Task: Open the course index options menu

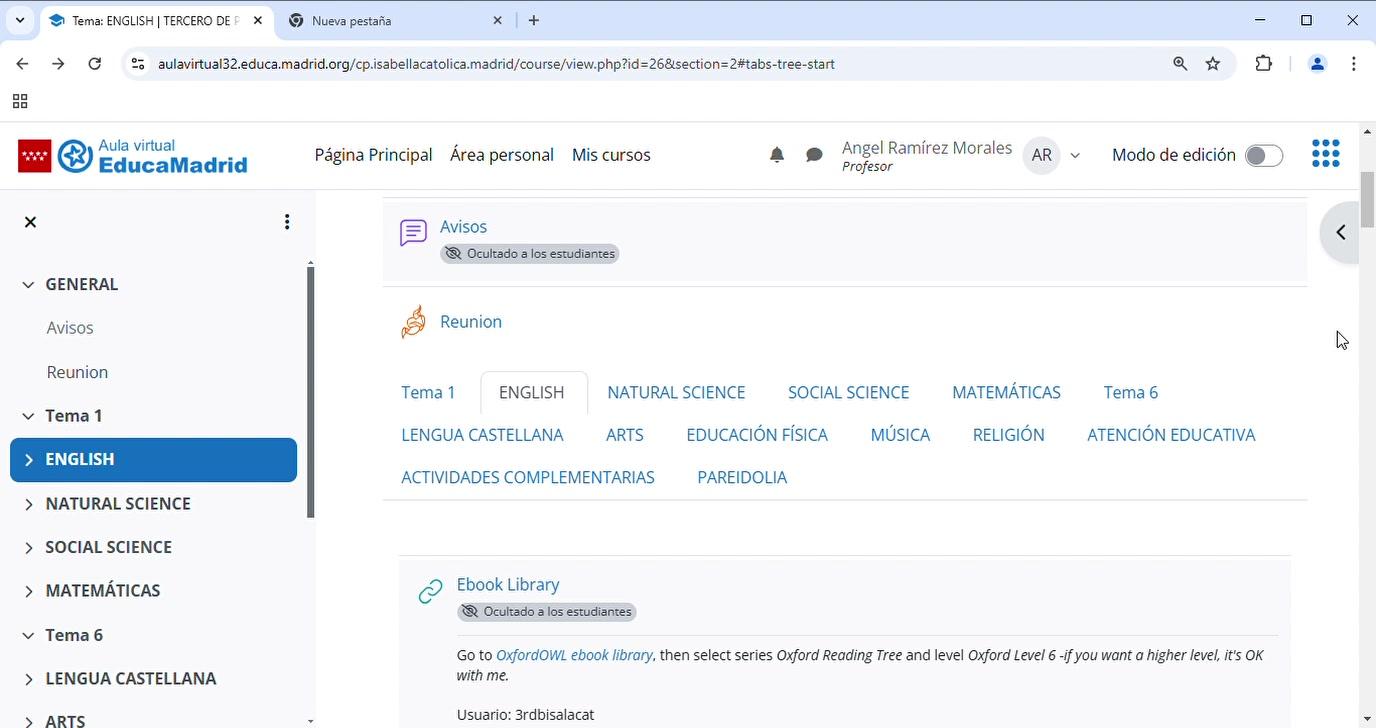Action: pyautogui.click(x=287, y=222)
